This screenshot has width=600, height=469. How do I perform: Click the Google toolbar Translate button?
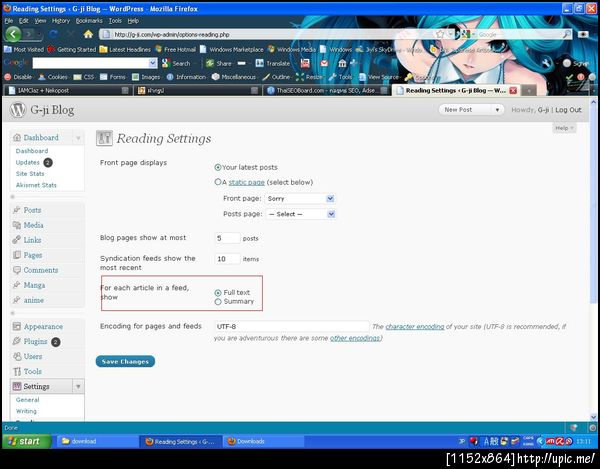(x=273, y=64)
